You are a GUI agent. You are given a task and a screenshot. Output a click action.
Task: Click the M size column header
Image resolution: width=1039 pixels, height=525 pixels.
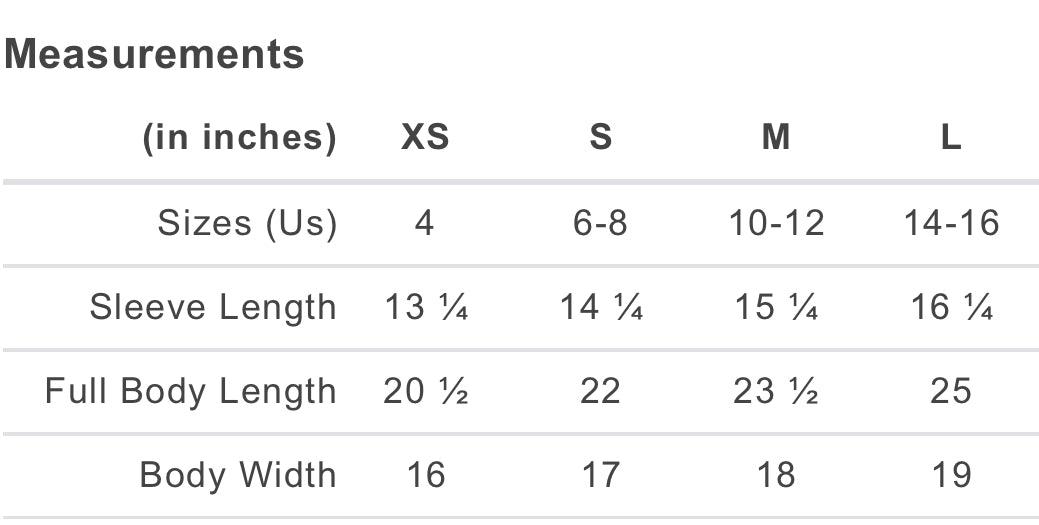[x=776, y=137]
